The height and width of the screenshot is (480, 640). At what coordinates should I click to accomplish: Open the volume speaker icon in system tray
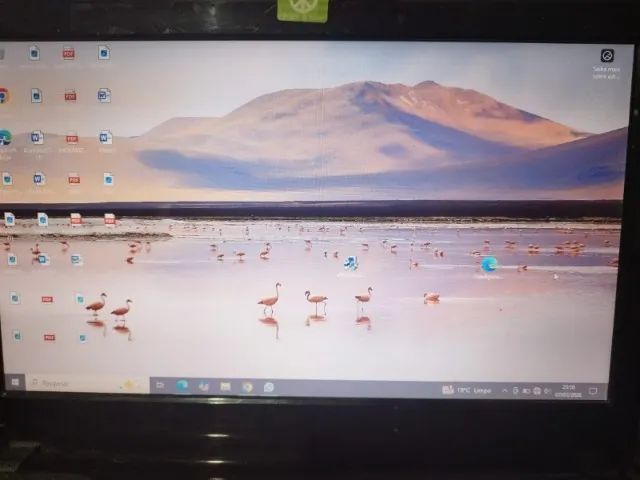click(547, 391)
